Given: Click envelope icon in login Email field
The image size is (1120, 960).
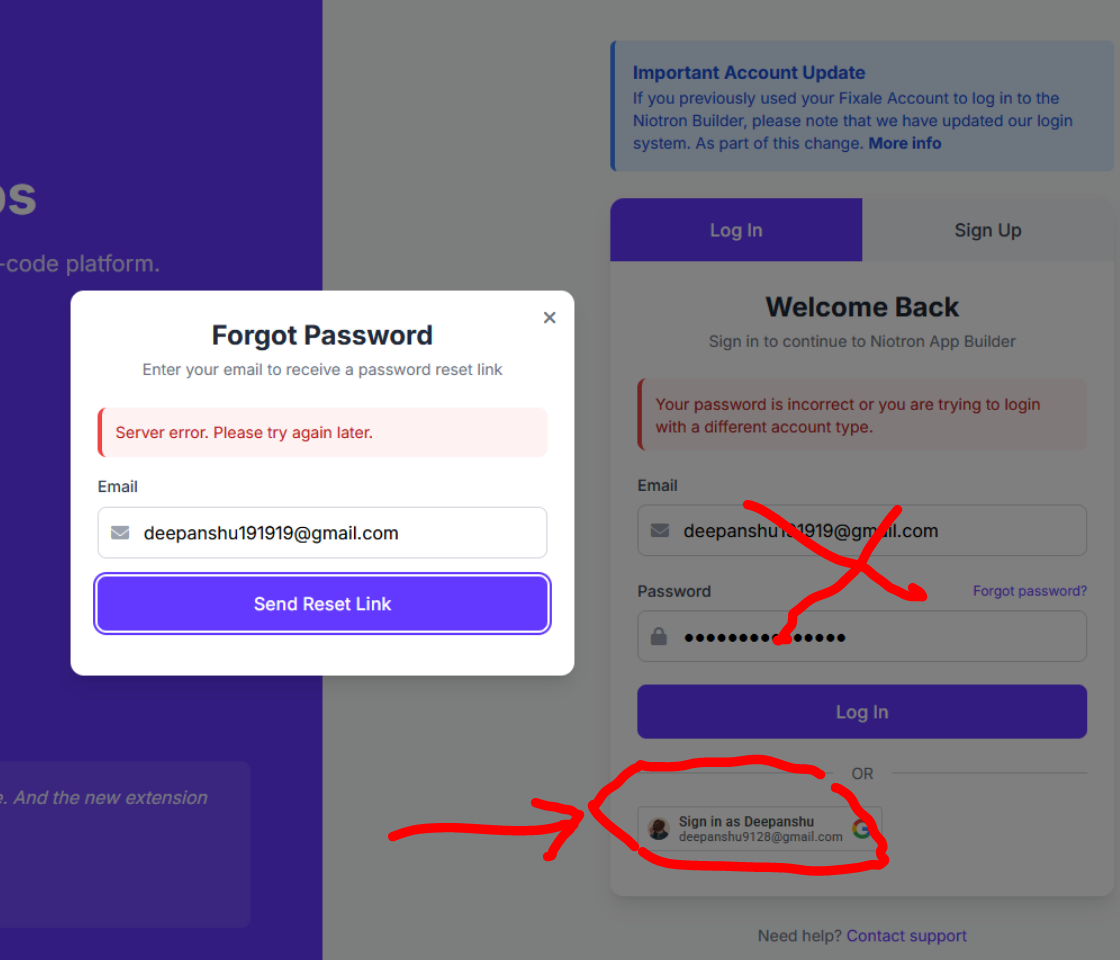Looking at the screenshot, I should (x=660, y=531).
